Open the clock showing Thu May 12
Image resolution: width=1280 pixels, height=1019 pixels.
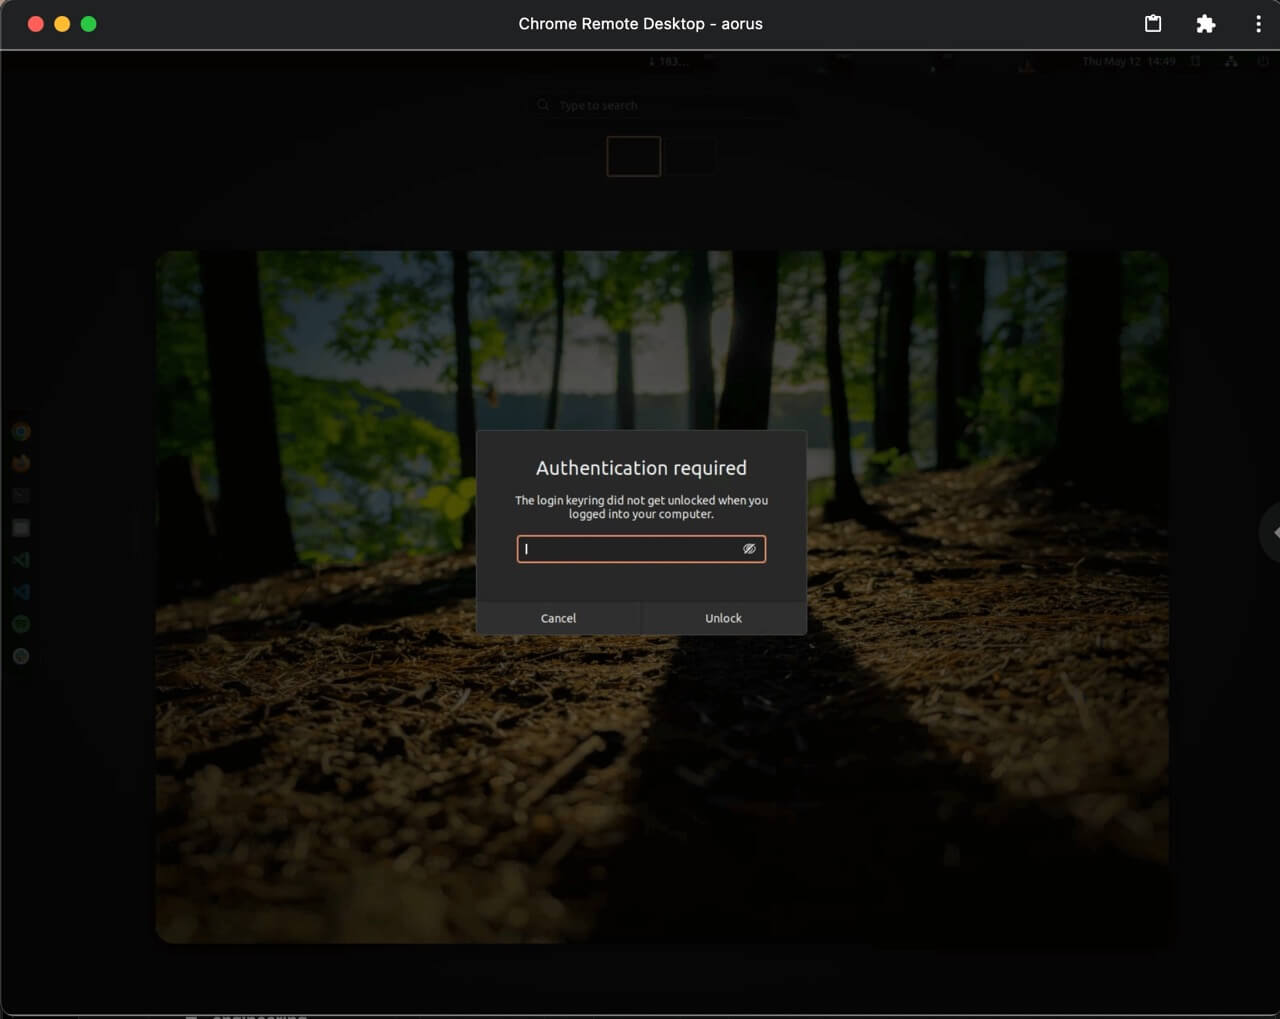coord(1128,62)
